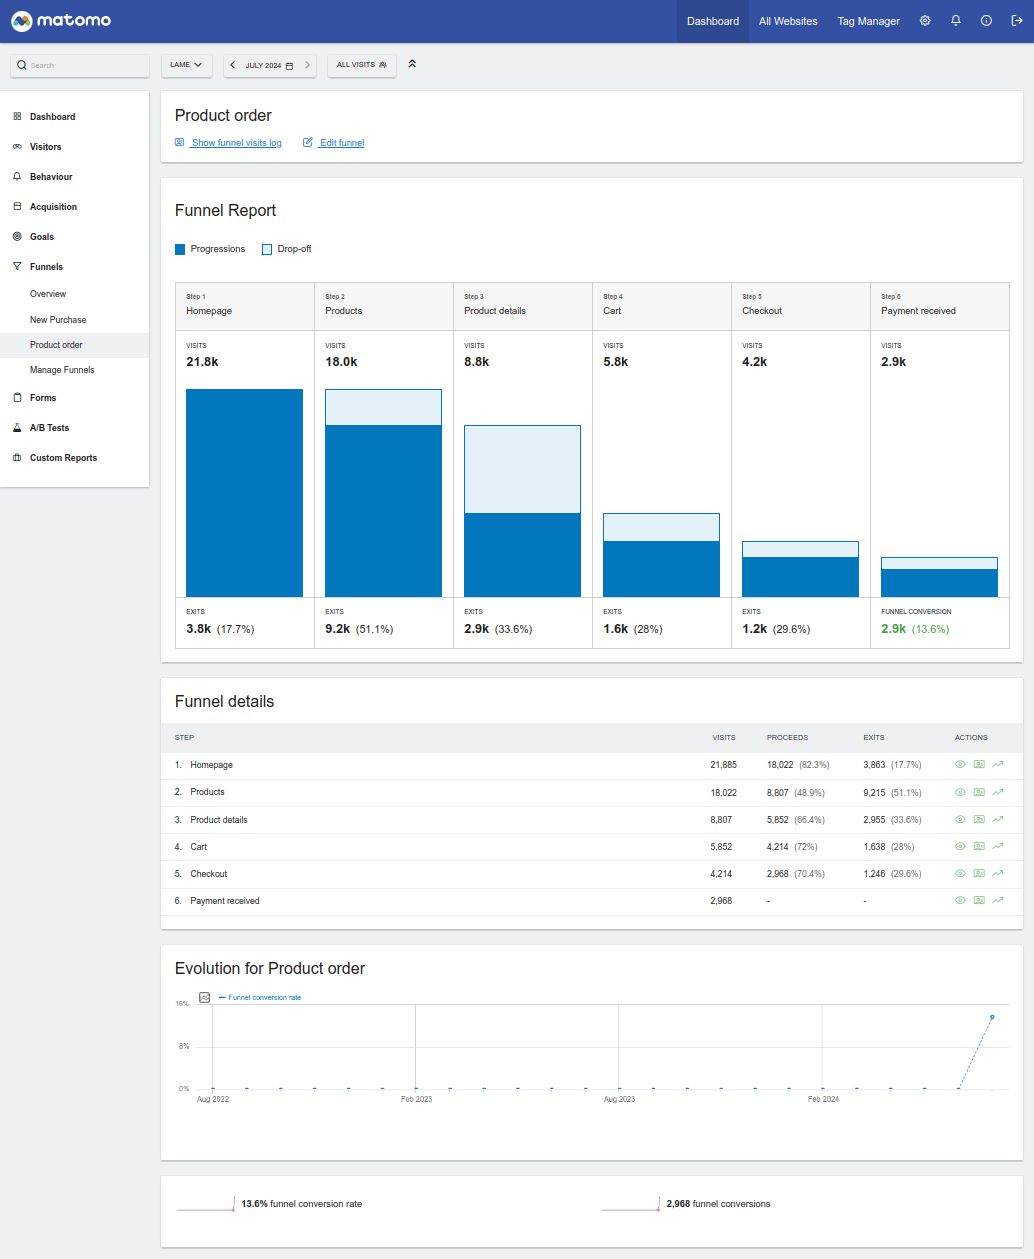Toggle the Progressions legend checkbox
Screen dimensions: 1034x1259
[180, 248]
